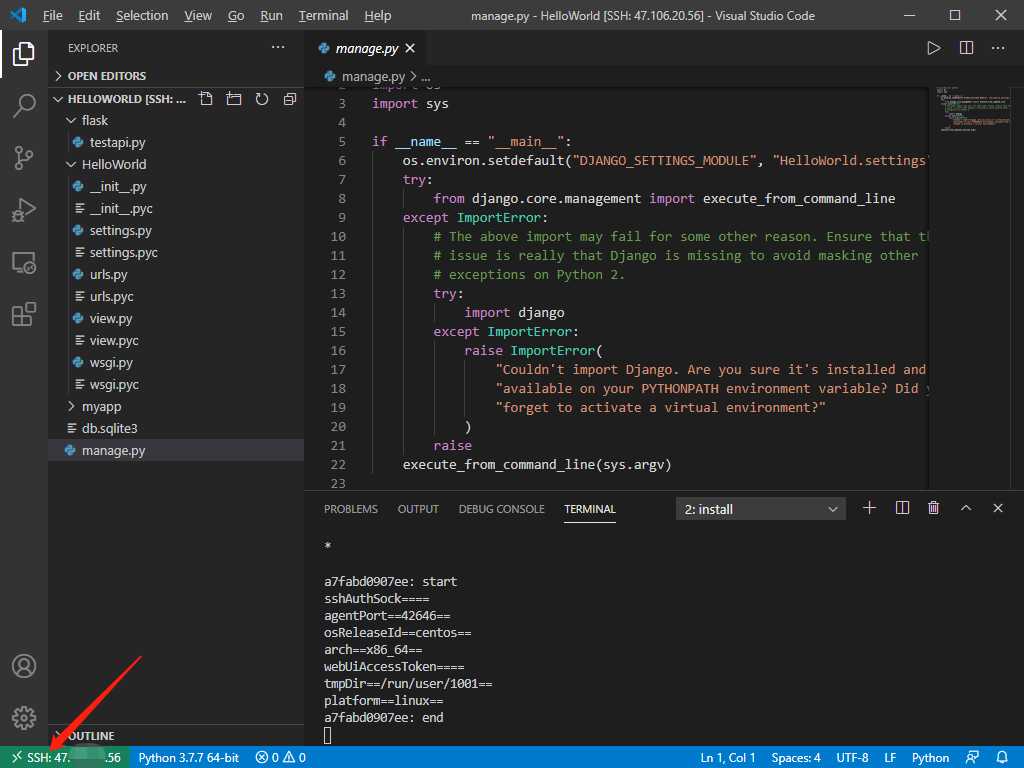
Task: Create a new folder in HelloWorld explorer
Action: [x=234, y=99]
